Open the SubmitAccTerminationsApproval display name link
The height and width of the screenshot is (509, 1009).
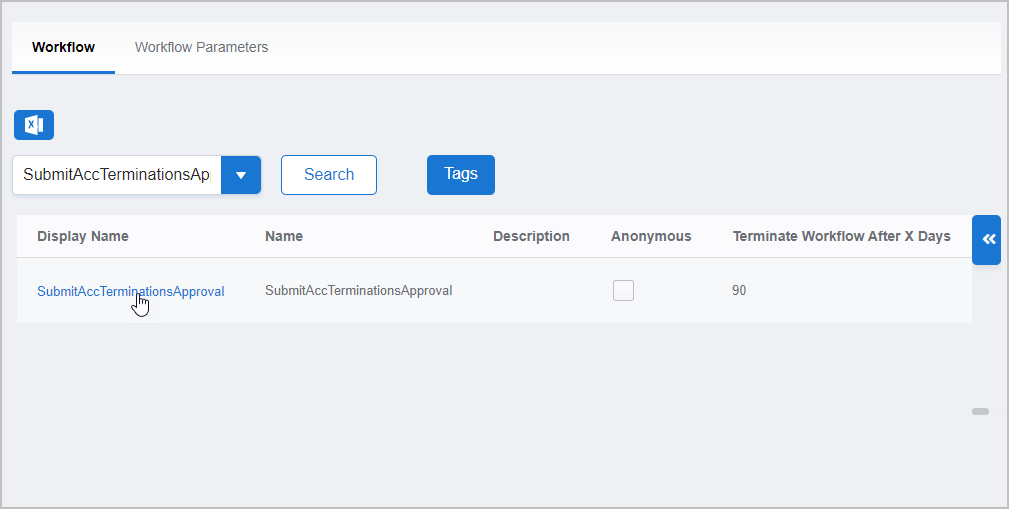click(x=130, y=292)
